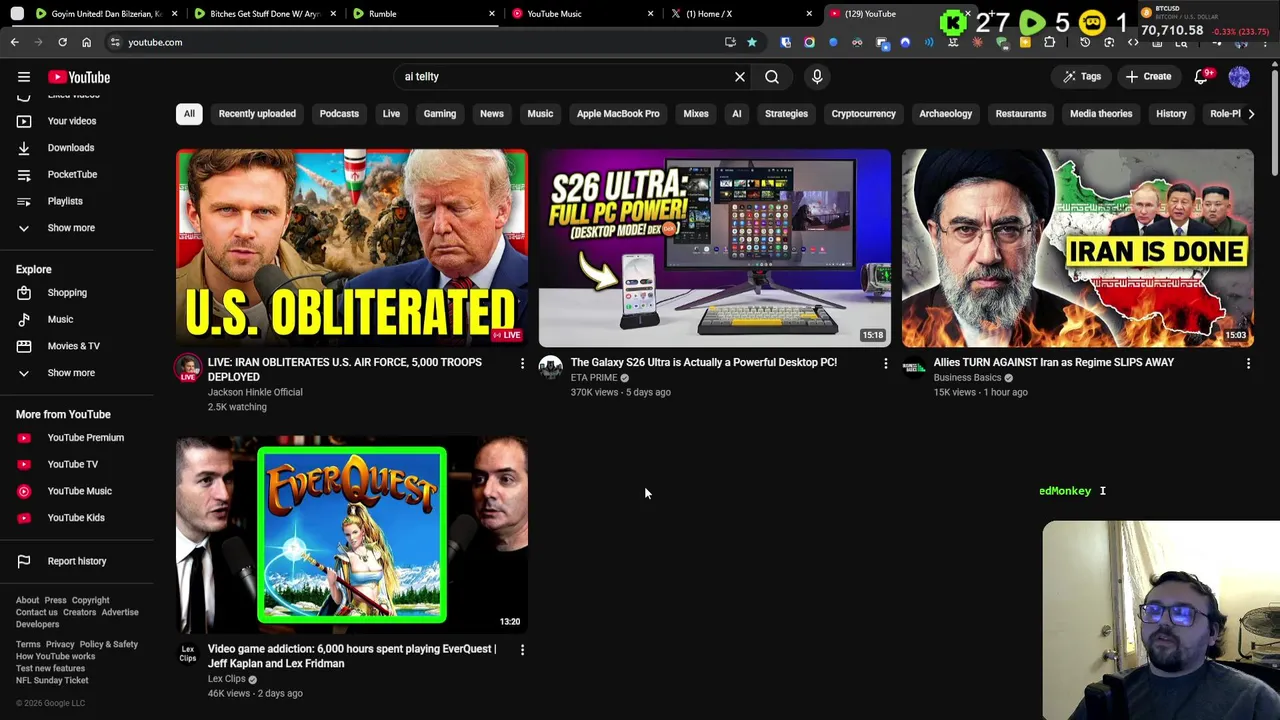The height and width of the screenshot is (720, 1280).
Task: Open YouTube Kids link
Action: (x=78, y=518)
